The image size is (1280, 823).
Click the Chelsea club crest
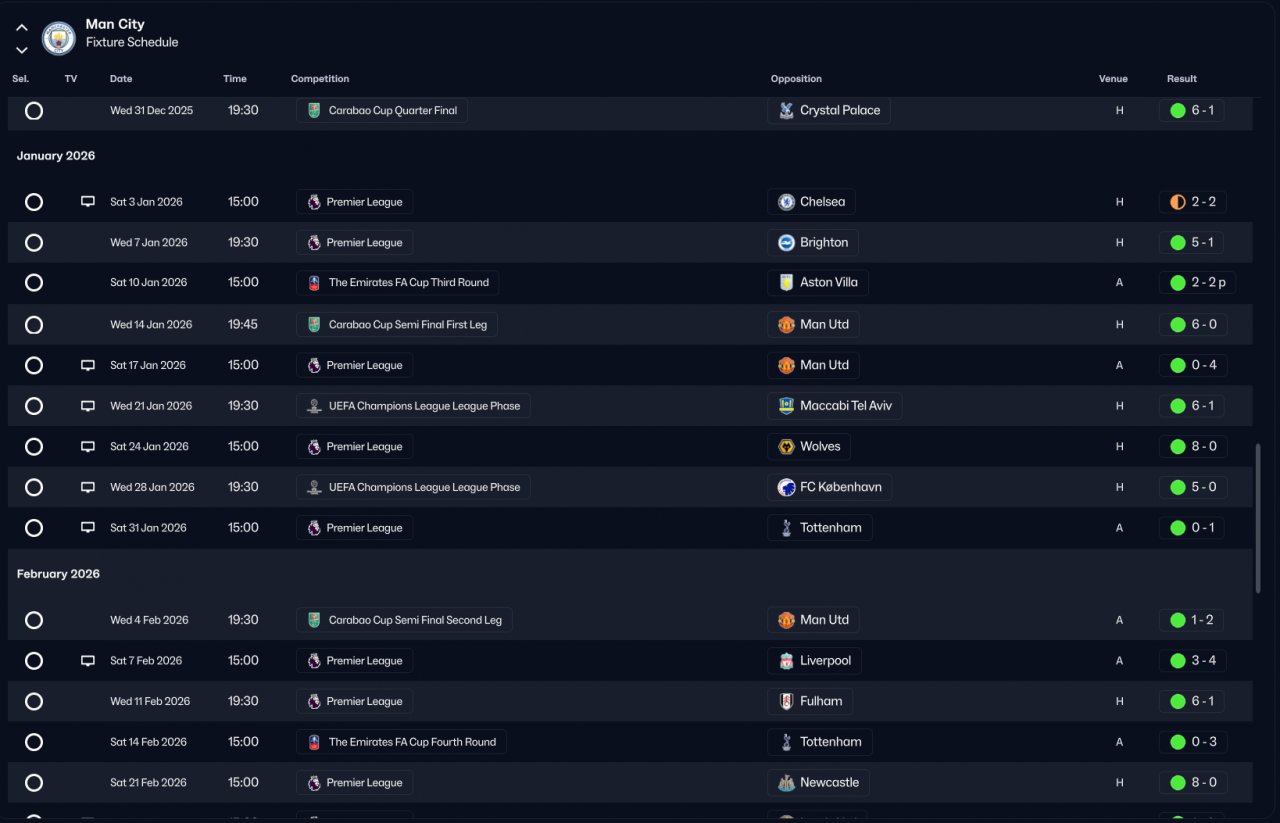tap(787, 202)
